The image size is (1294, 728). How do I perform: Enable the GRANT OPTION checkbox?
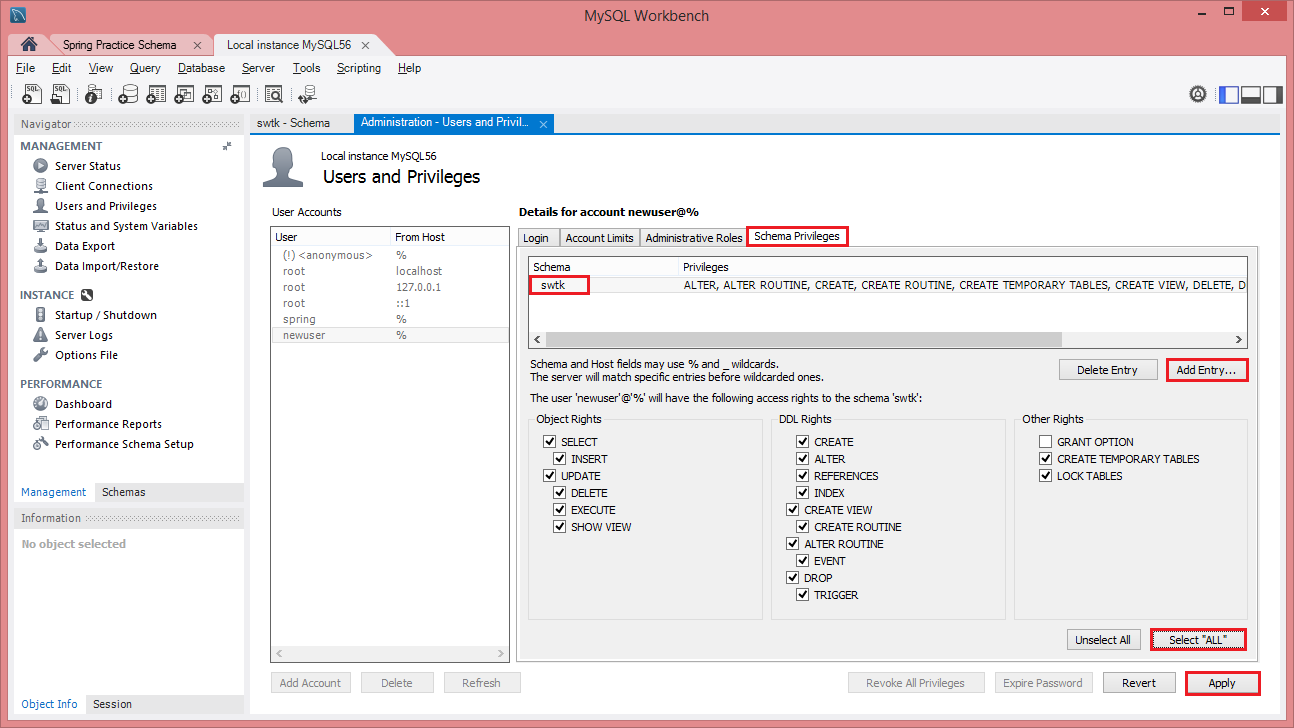click(1045, 441)
